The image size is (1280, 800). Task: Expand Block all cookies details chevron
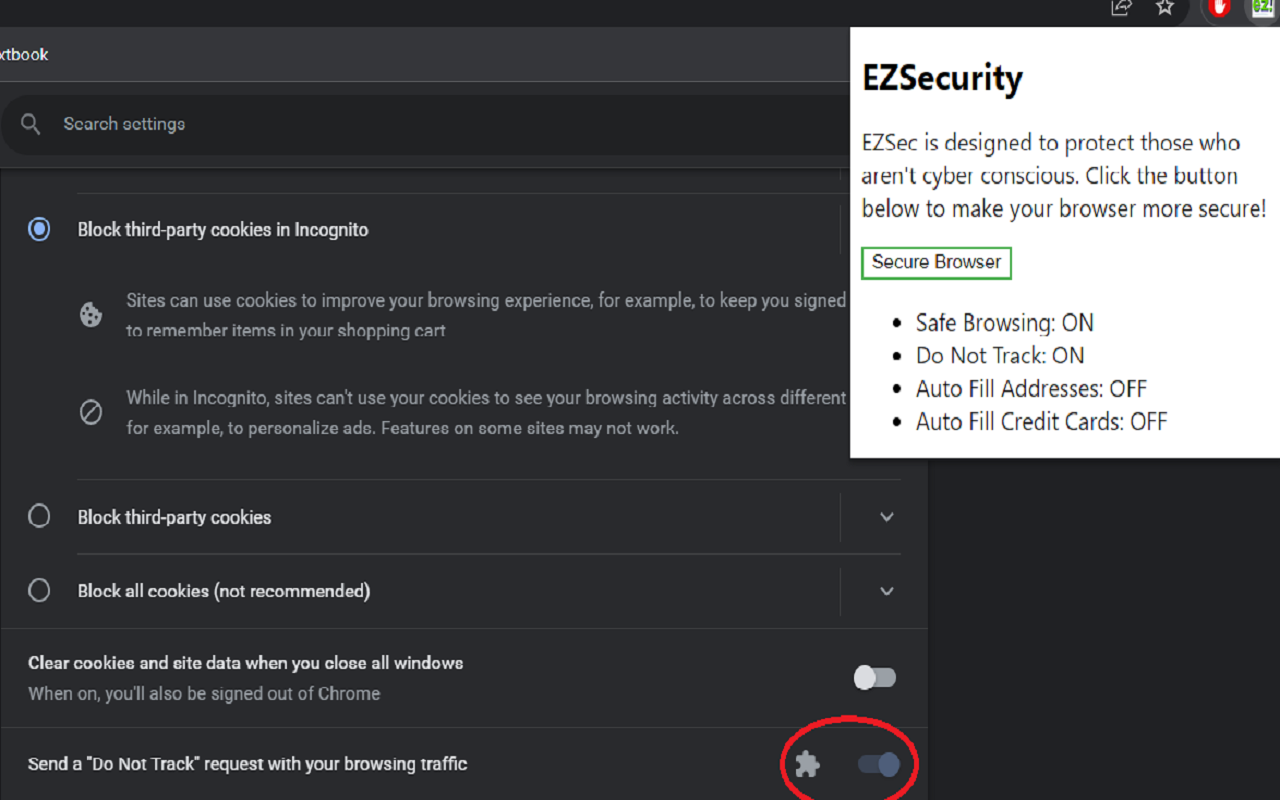[x=886, y=591]
